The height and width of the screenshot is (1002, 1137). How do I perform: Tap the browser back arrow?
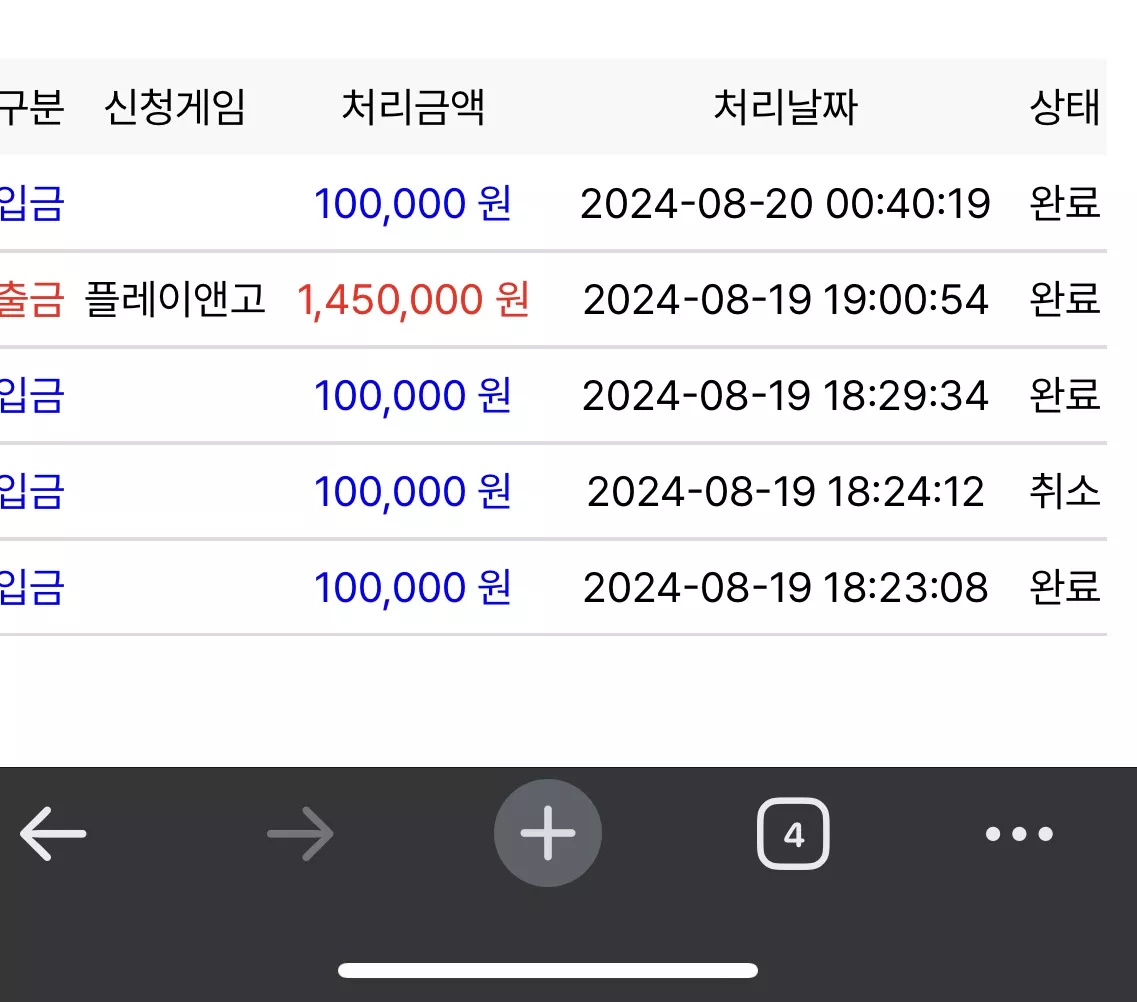[x=53, y=834]
